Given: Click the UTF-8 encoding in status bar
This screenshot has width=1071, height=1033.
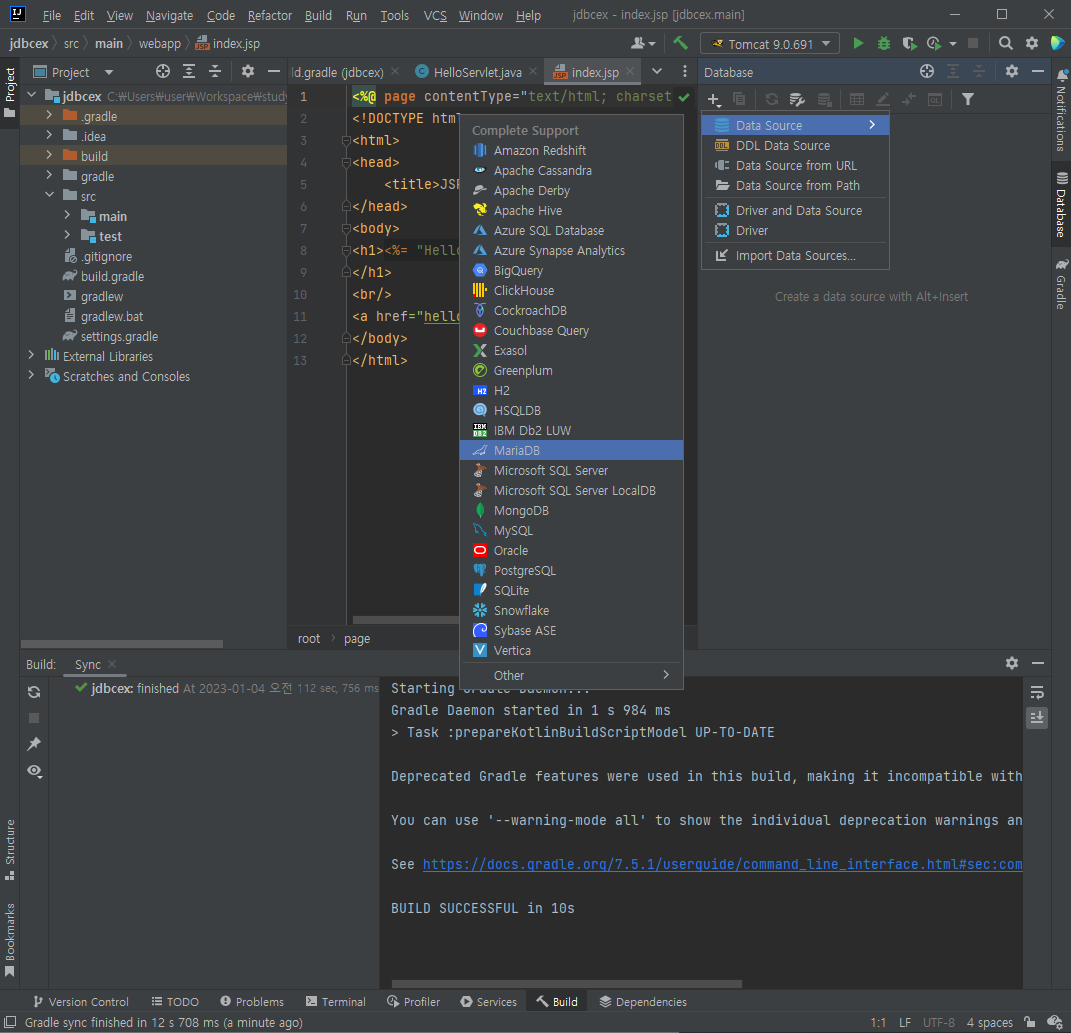Looking at the screenshot, I should click(x=938, y=1022).
